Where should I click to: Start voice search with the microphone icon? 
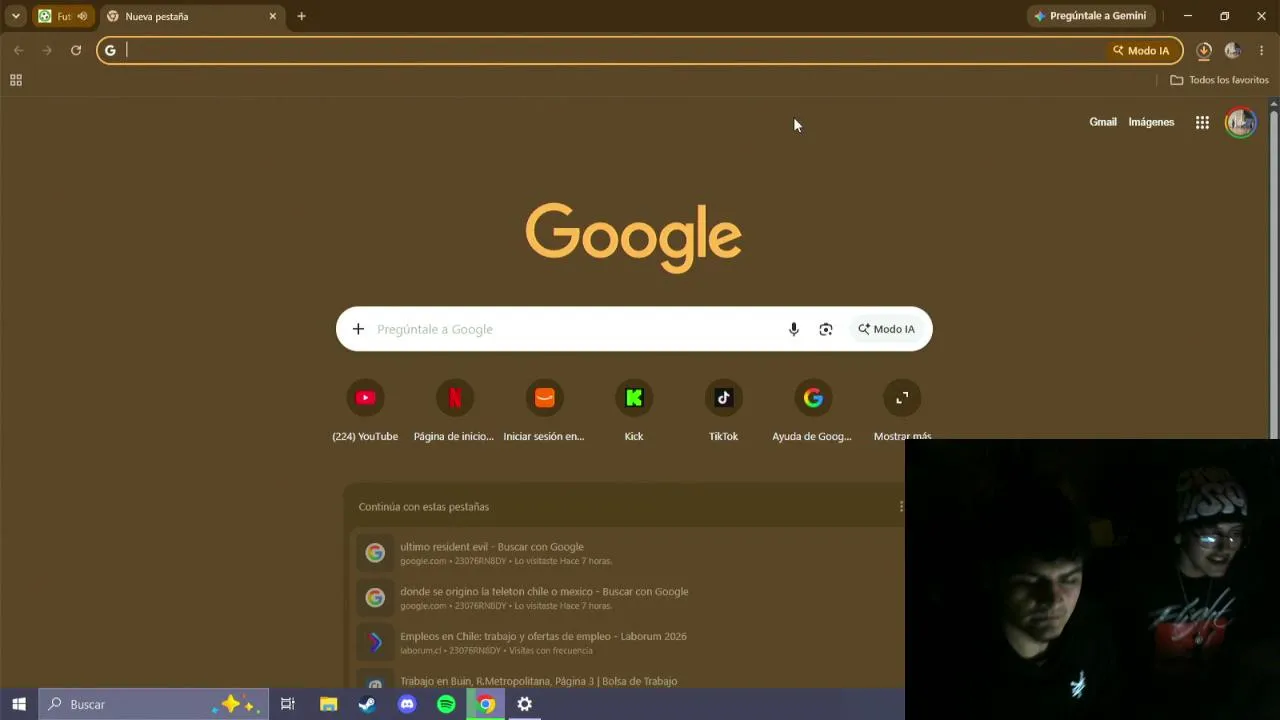click(x=794, y=329)
